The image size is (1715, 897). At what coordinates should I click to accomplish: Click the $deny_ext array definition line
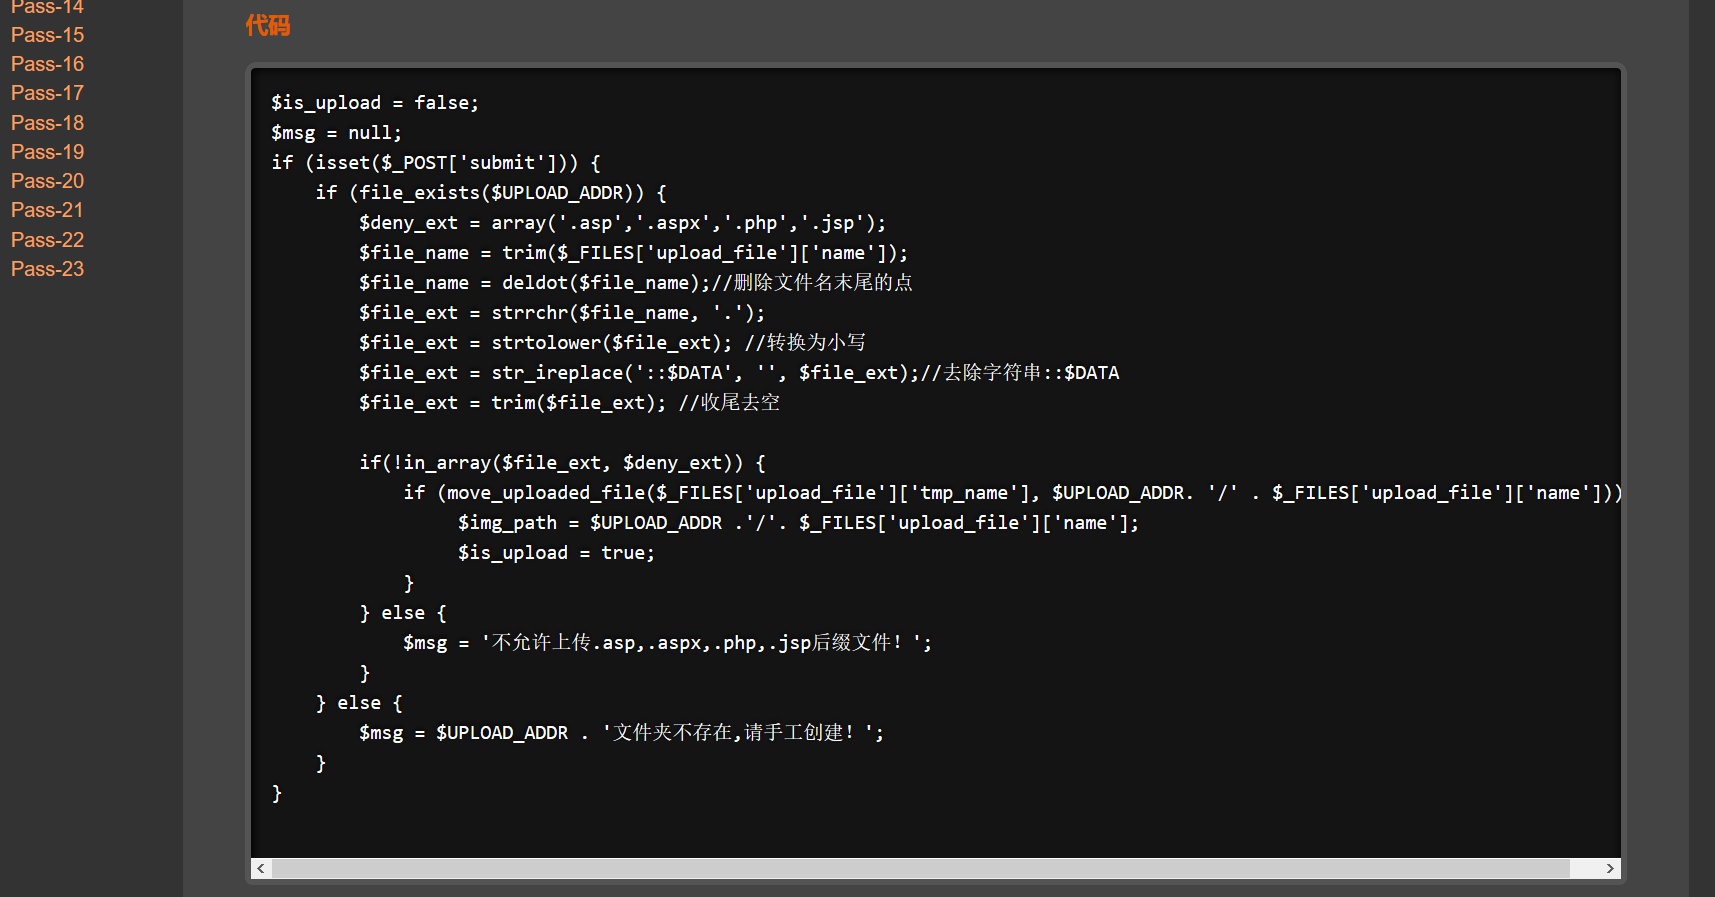622,223
